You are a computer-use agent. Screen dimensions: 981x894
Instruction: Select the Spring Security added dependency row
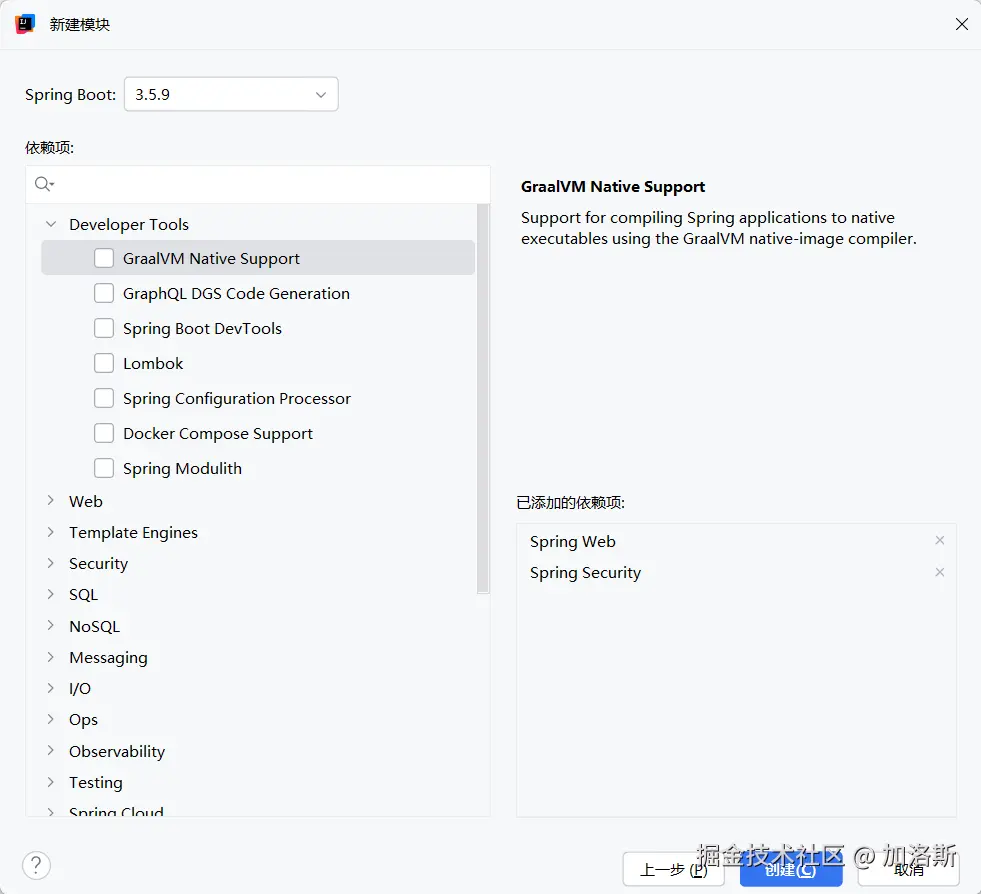pos(736,572)
